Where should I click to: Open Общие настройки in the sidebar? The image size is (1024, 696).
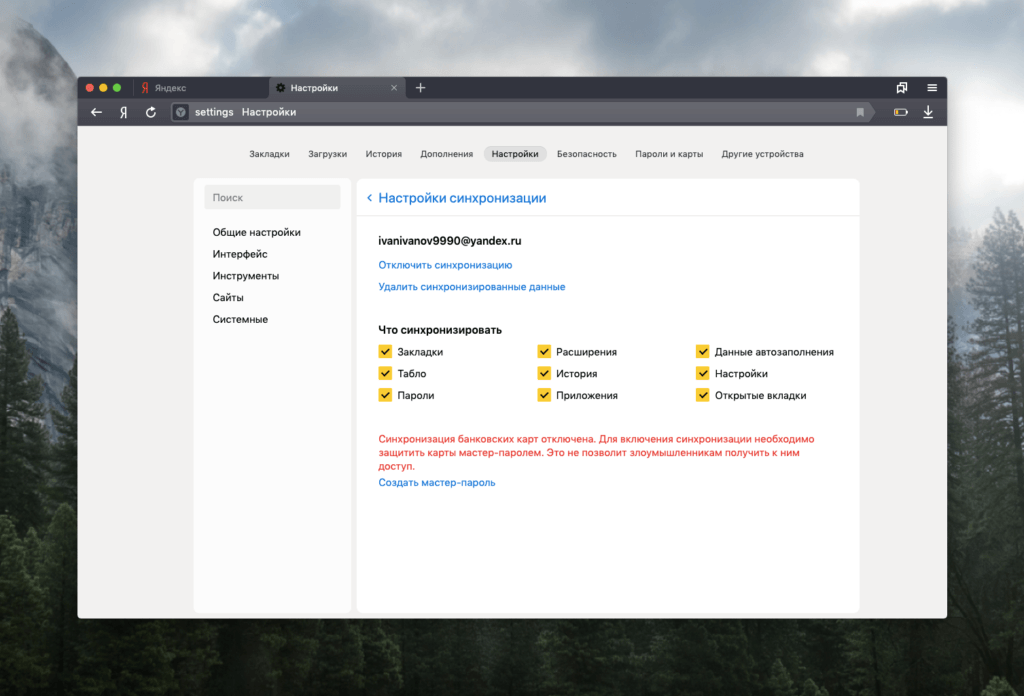257,232
